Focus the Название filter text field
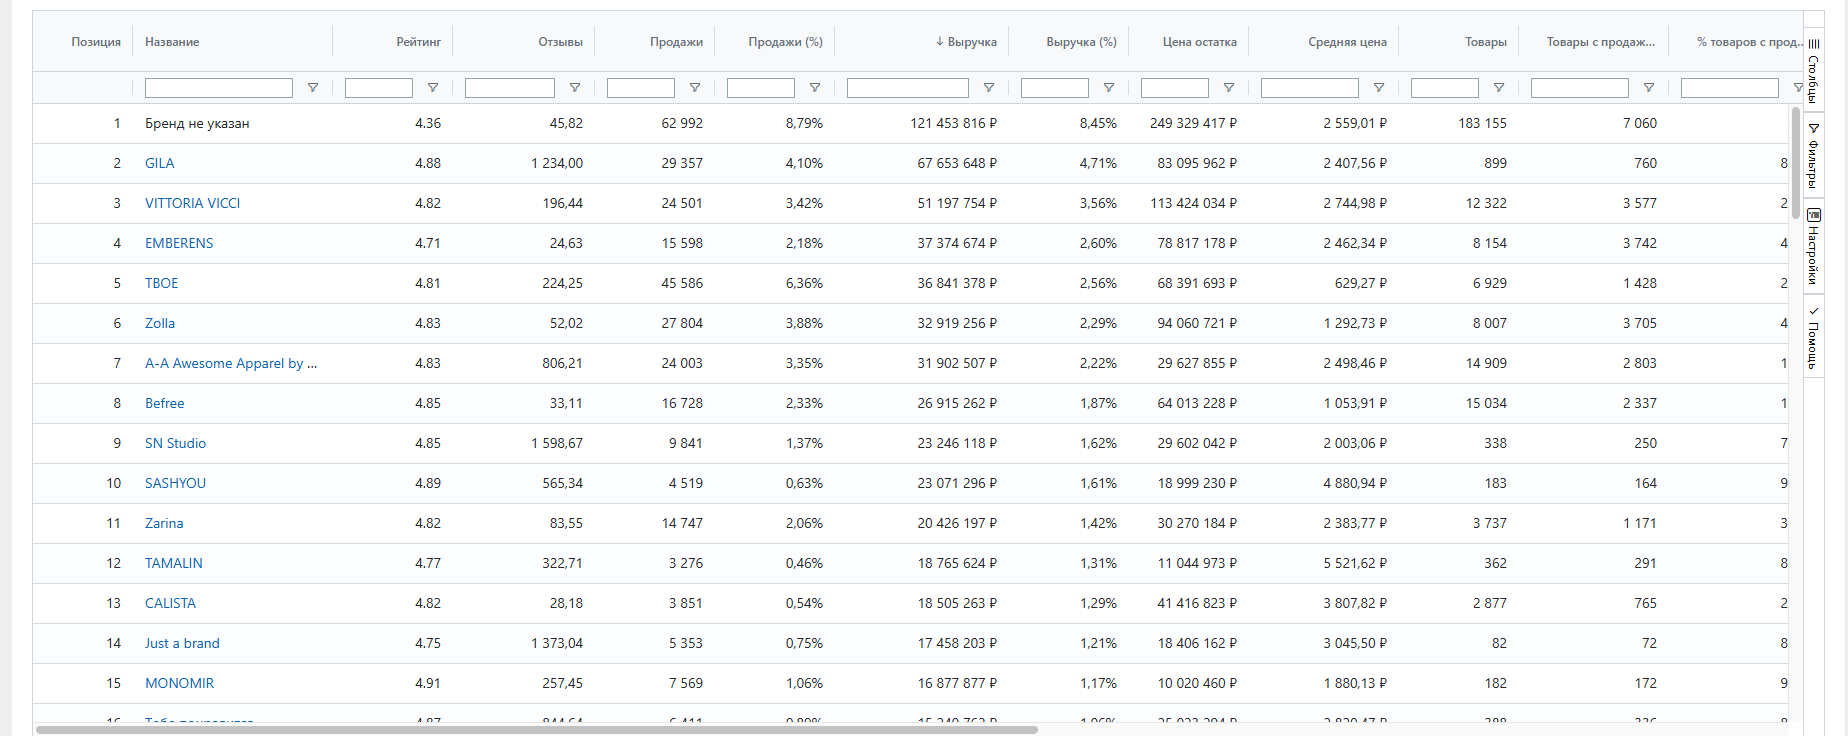 pyautogui.click(x=219, y=88)
